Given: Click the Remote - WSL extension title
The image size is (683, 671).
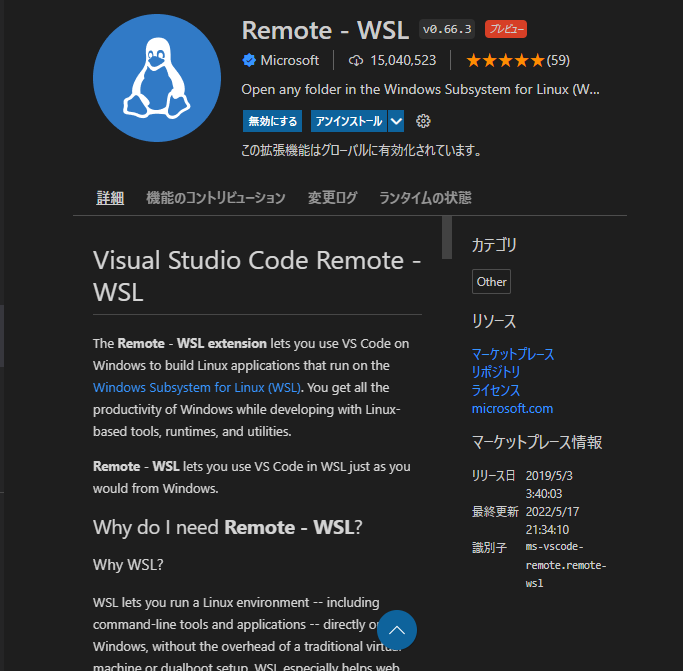Looking at the screenshot, I should coord(325,30).
